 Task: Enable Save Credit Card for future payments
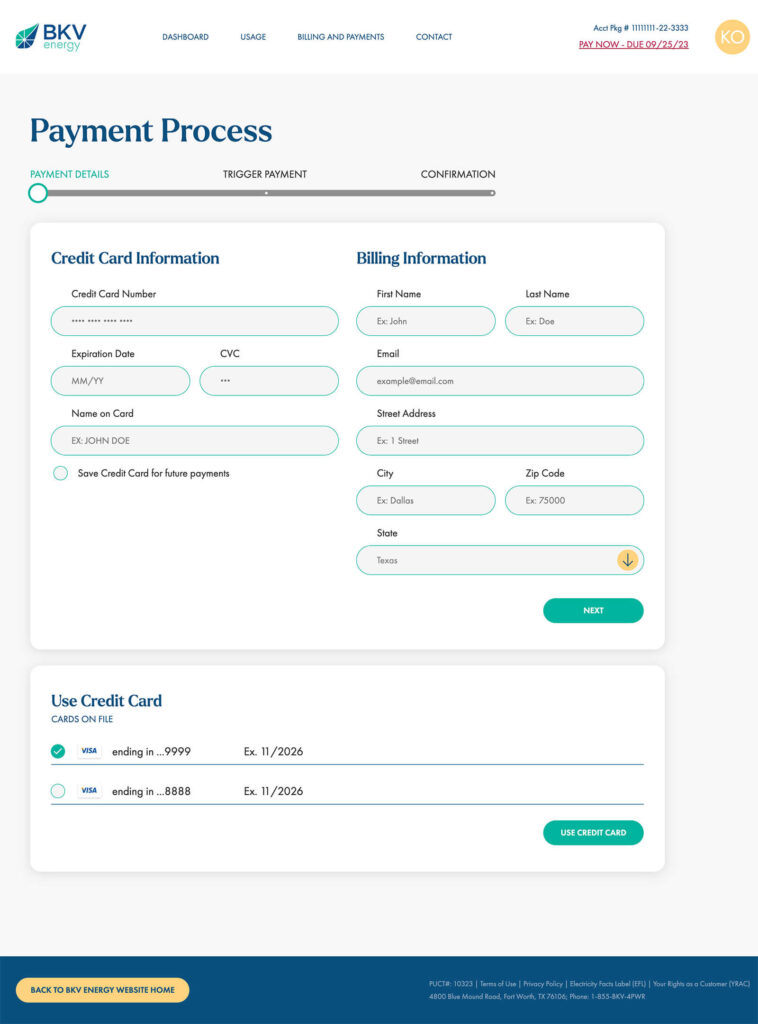(61, 473)
